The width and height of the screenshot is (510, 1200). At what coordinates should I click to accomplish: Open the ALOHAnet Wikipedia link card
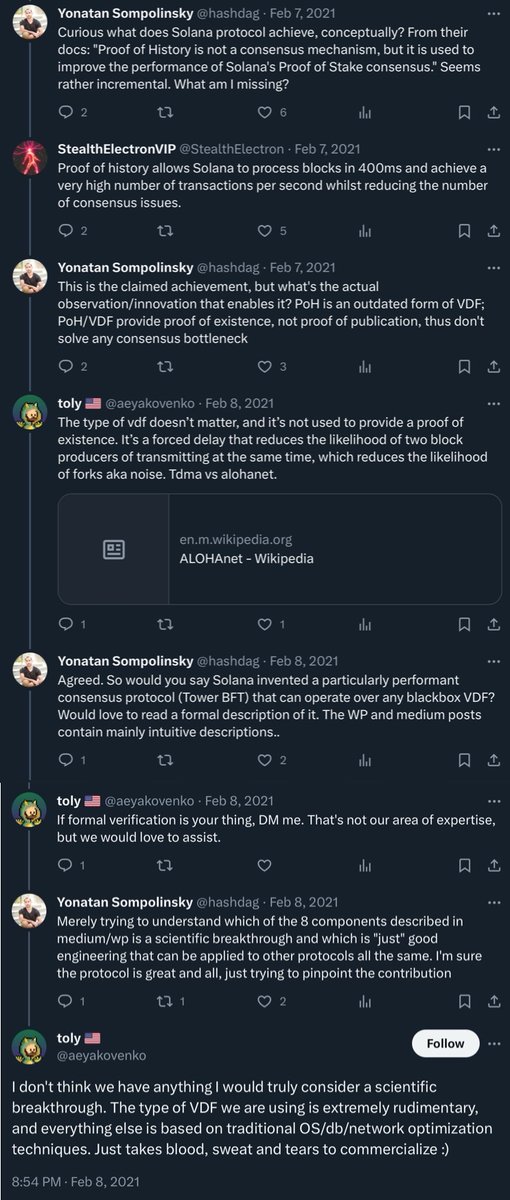click(x=280, y=549)
